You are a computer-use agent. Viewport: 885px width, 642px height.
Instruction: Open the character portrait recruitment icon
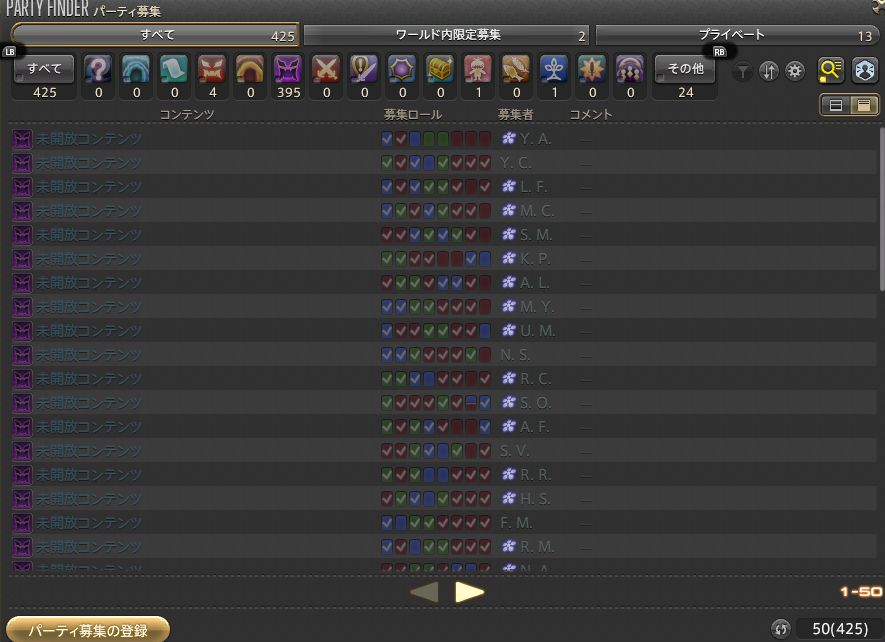pos(865,70)
